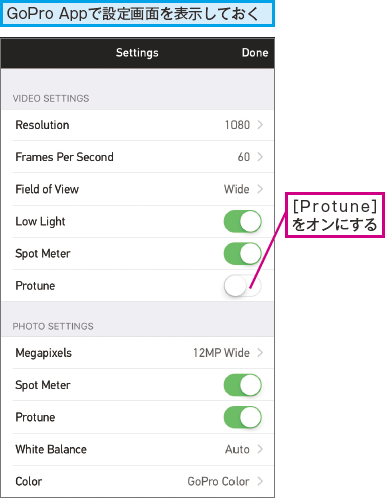385x498 pixels.
Task: Turn off video Spot Meter switch
Action: (242, 254)
